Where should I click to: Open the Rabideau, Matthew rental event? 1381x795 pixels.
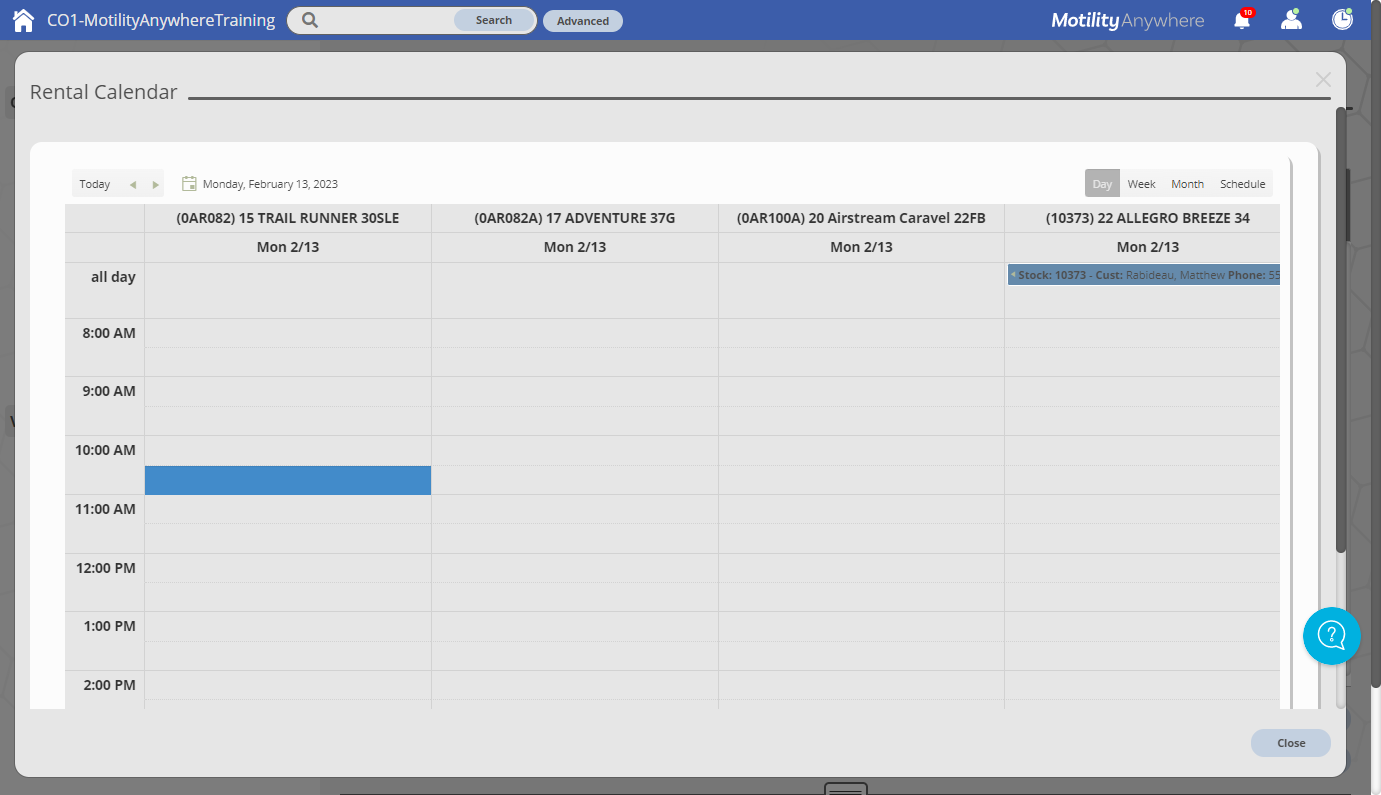tap(1143, 275)
